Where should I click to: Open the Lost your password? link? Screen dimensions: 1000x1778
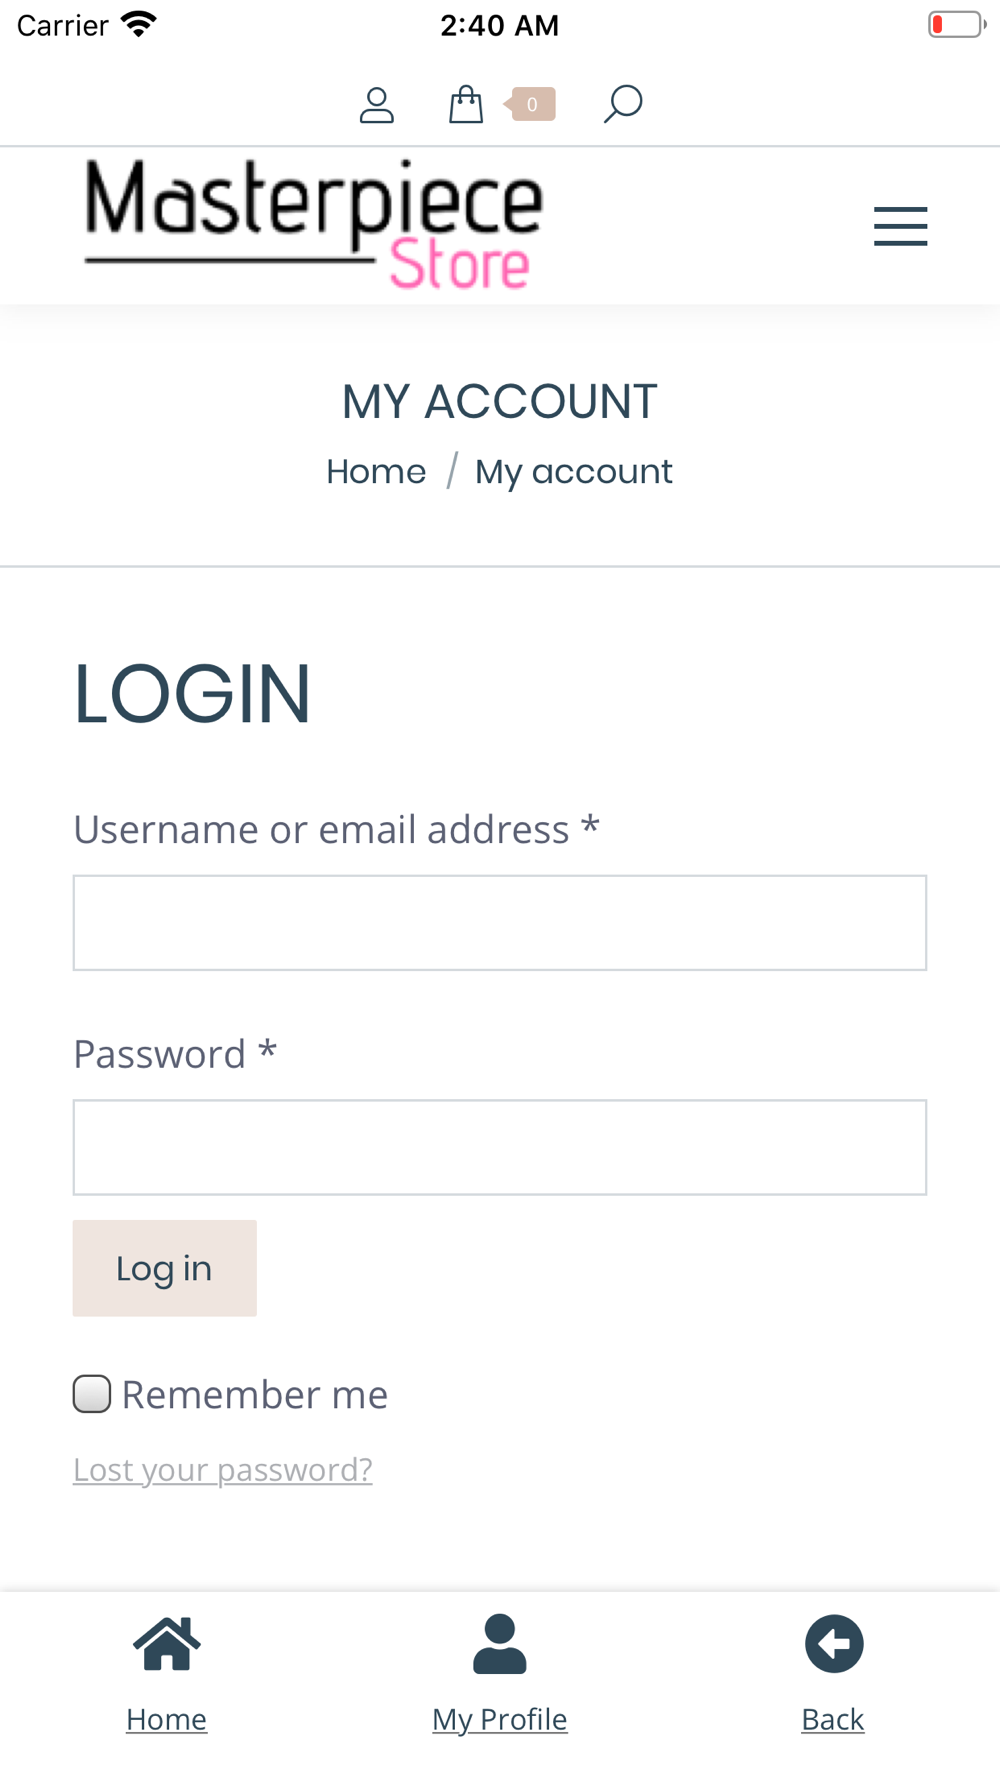coord(223,1470)
